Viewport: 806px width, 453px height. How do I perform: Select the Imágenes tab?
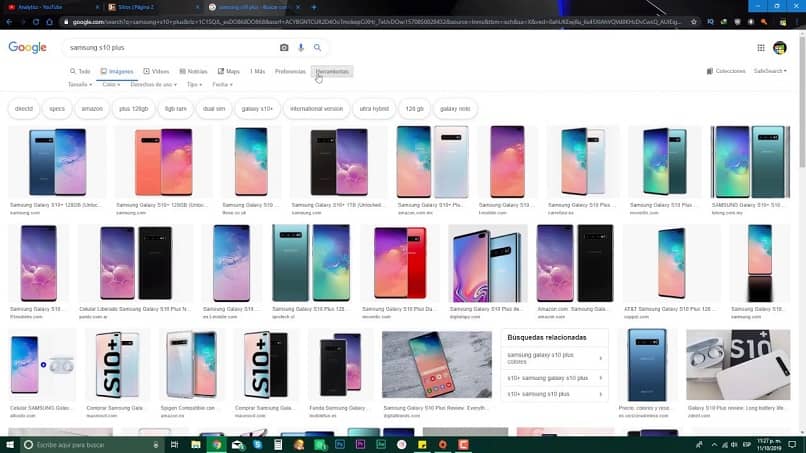click(x=117, y=71)
